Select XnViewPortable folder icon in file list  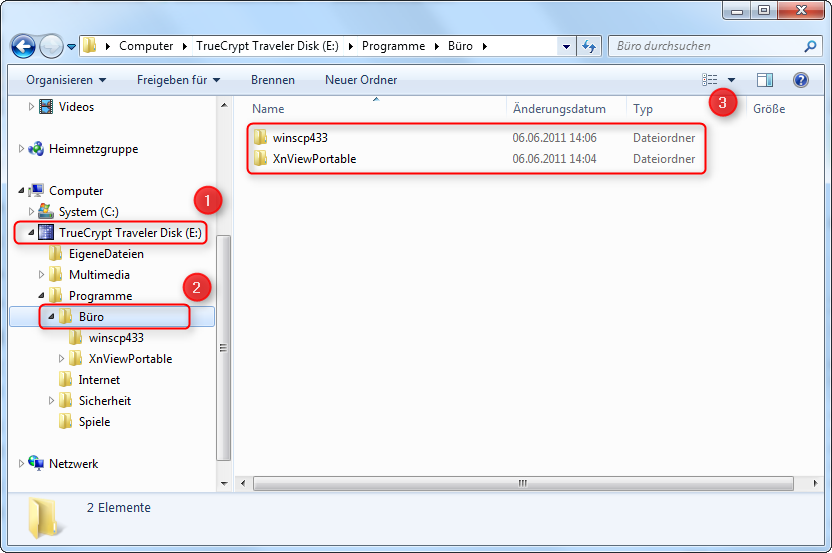(x=260, y=158)
